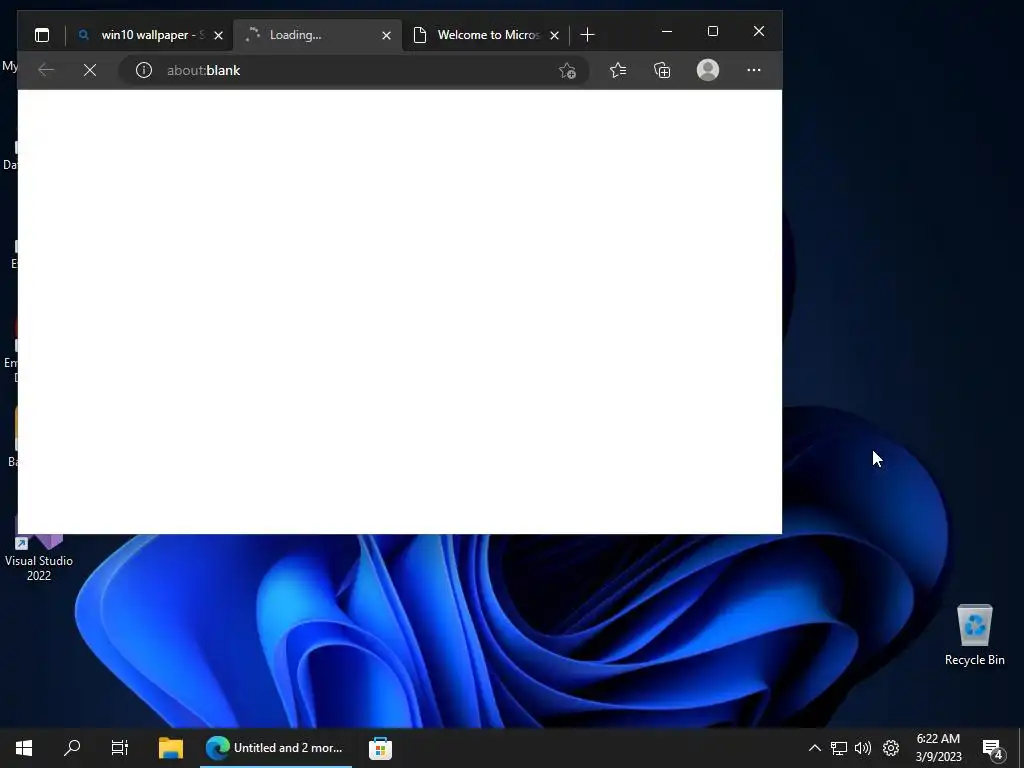Screen dimensions: 1024x768
Task: Open the profile avatar menu
Action: point(708,70)
